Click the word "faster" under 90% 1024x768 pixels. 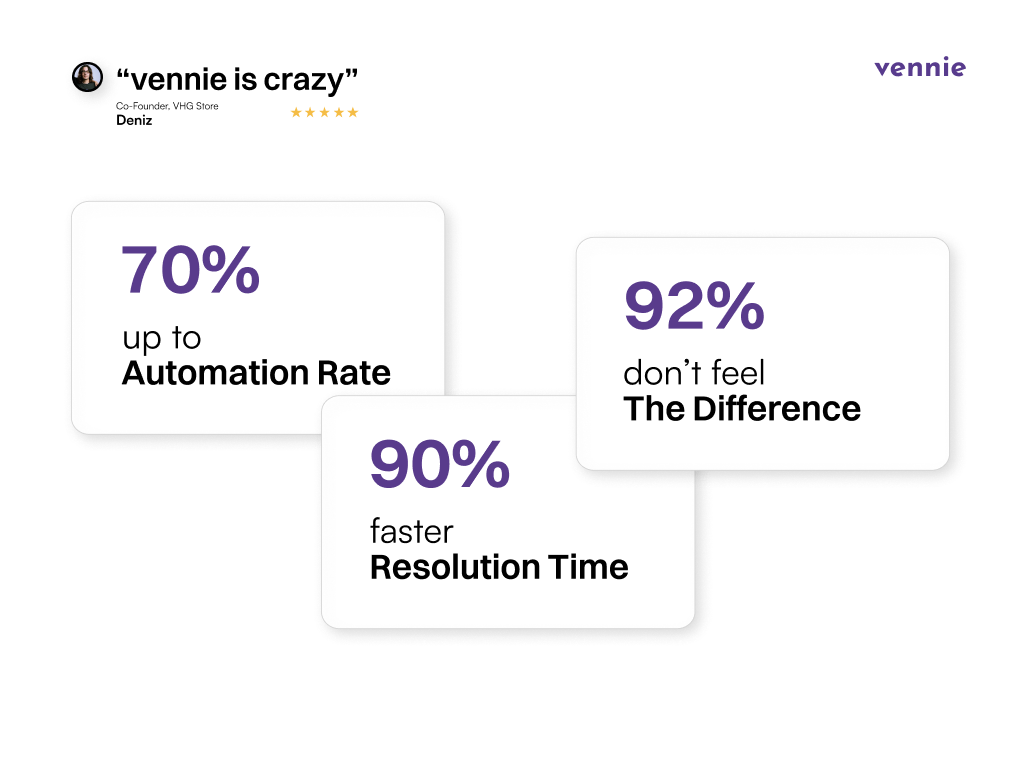[411, 531]
